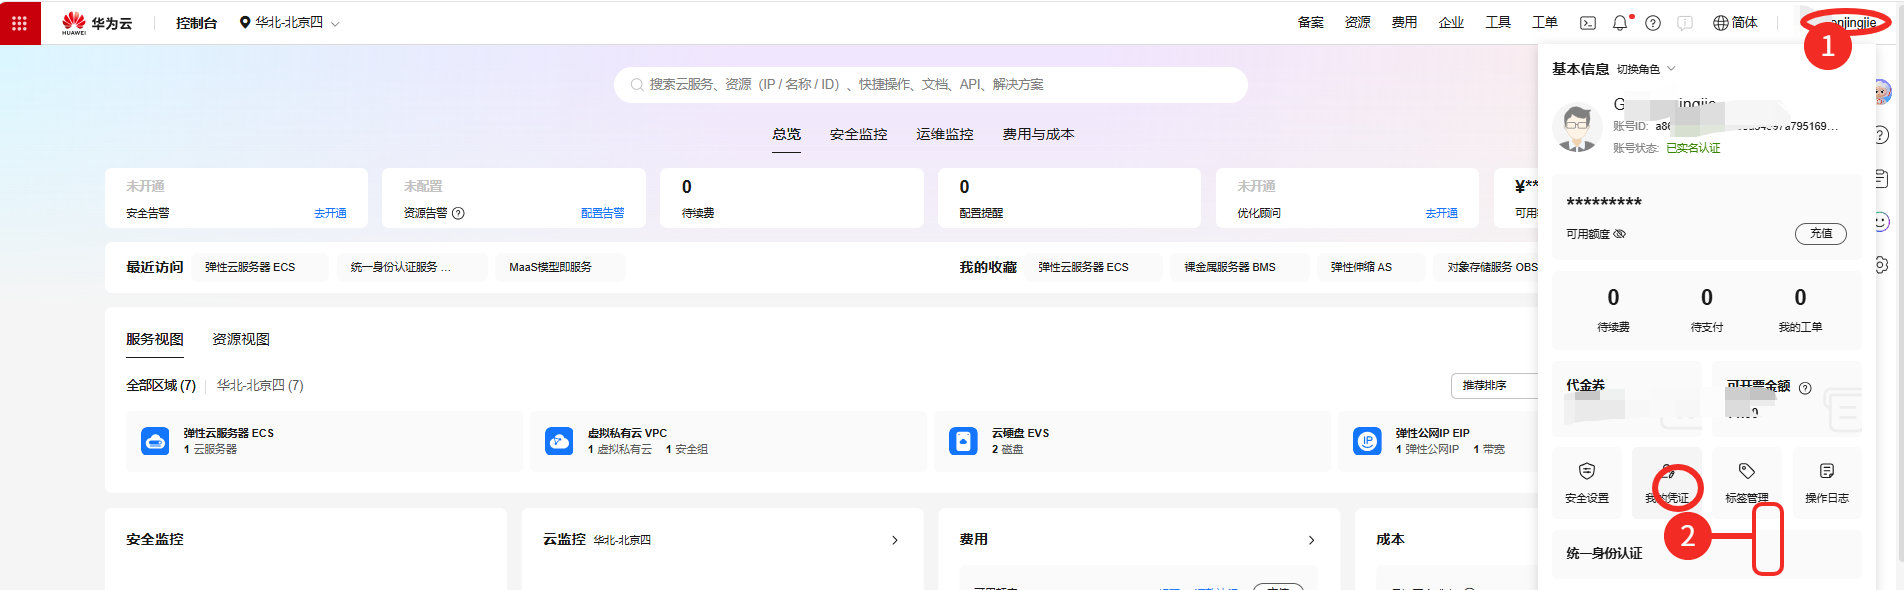
Task: Switch to the 费用与成本 tab
Action: tap(1039, 134)
